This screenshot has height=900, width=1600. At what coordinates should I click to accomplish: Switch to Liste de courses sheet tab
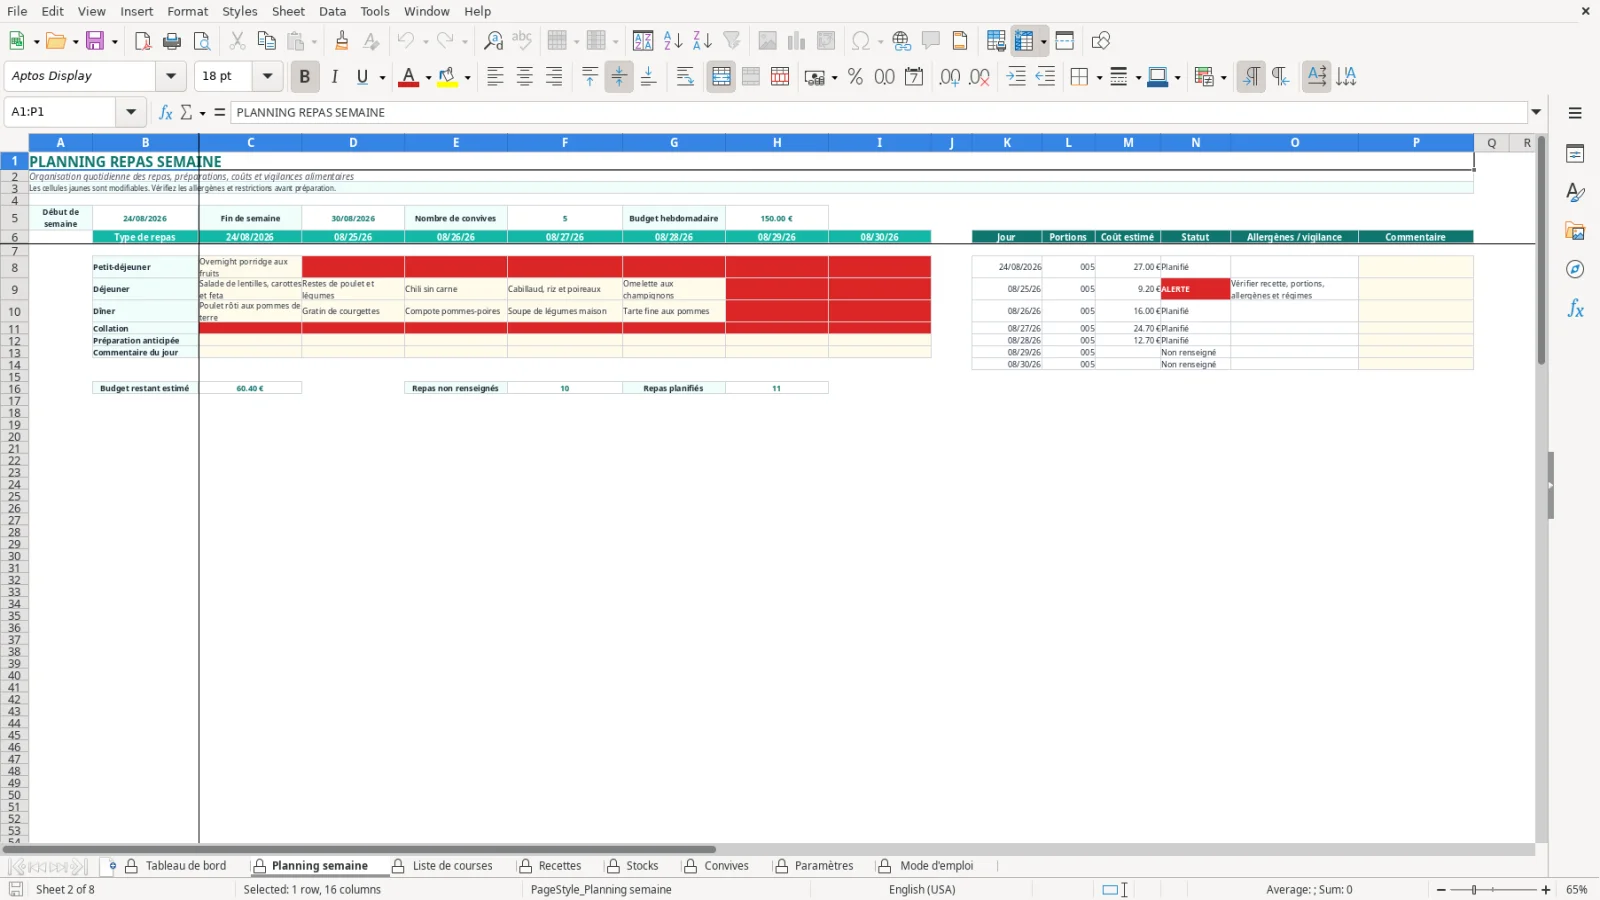pyautogui.click(x=452, y=866)
